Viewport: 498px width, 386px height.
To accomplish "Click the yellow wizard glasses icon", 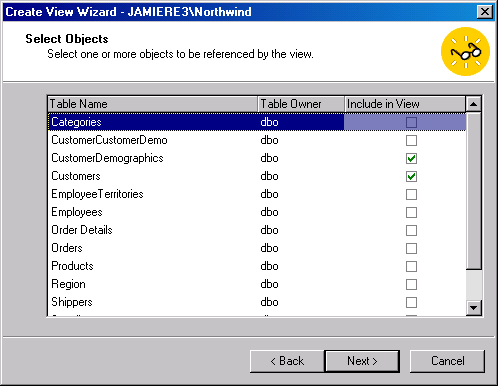I will click(465, 52).
